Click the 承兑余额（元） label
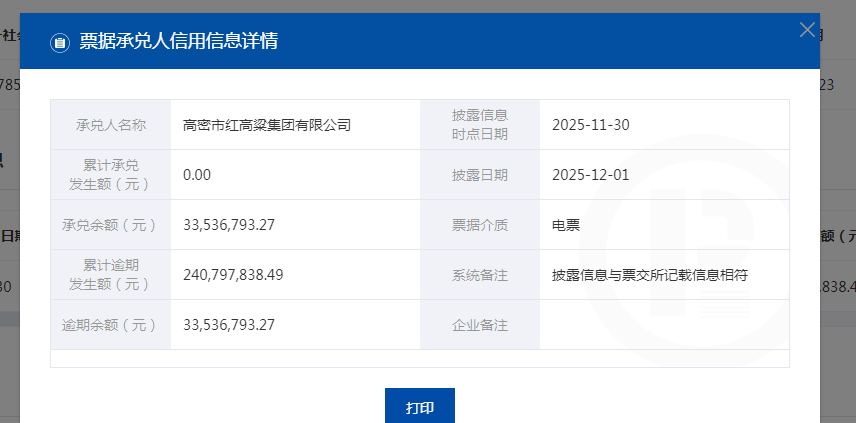856x423 pixels. (111, 225)
